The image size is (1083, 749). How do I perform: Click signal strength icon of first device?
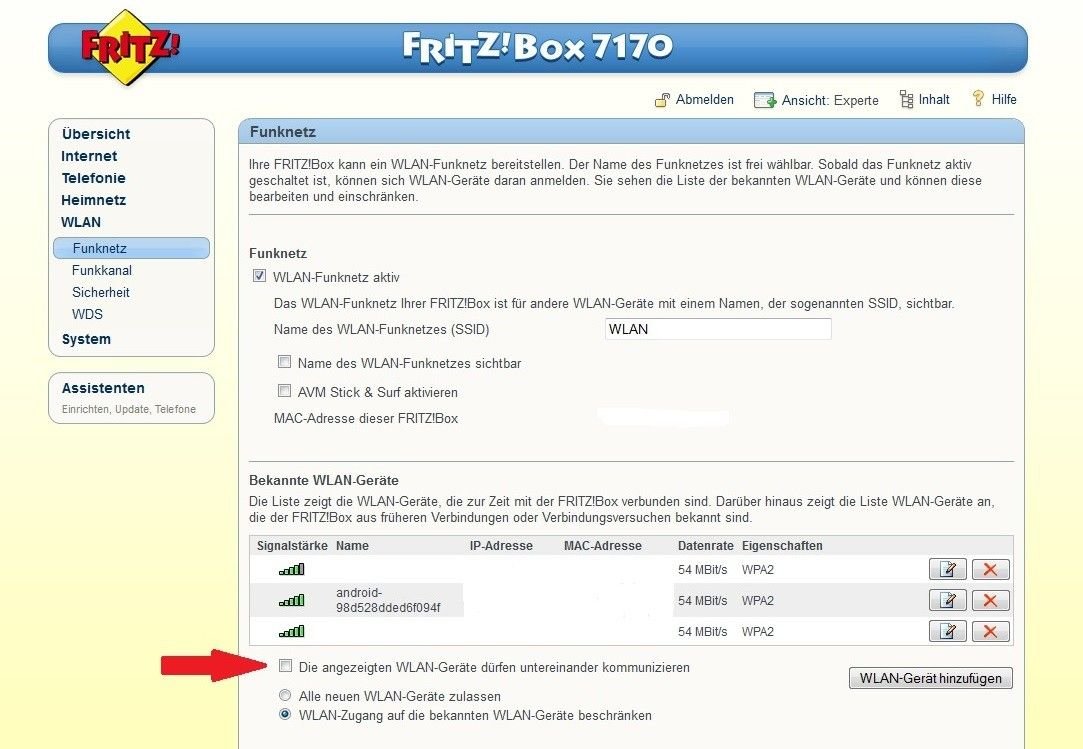point(291,569)
